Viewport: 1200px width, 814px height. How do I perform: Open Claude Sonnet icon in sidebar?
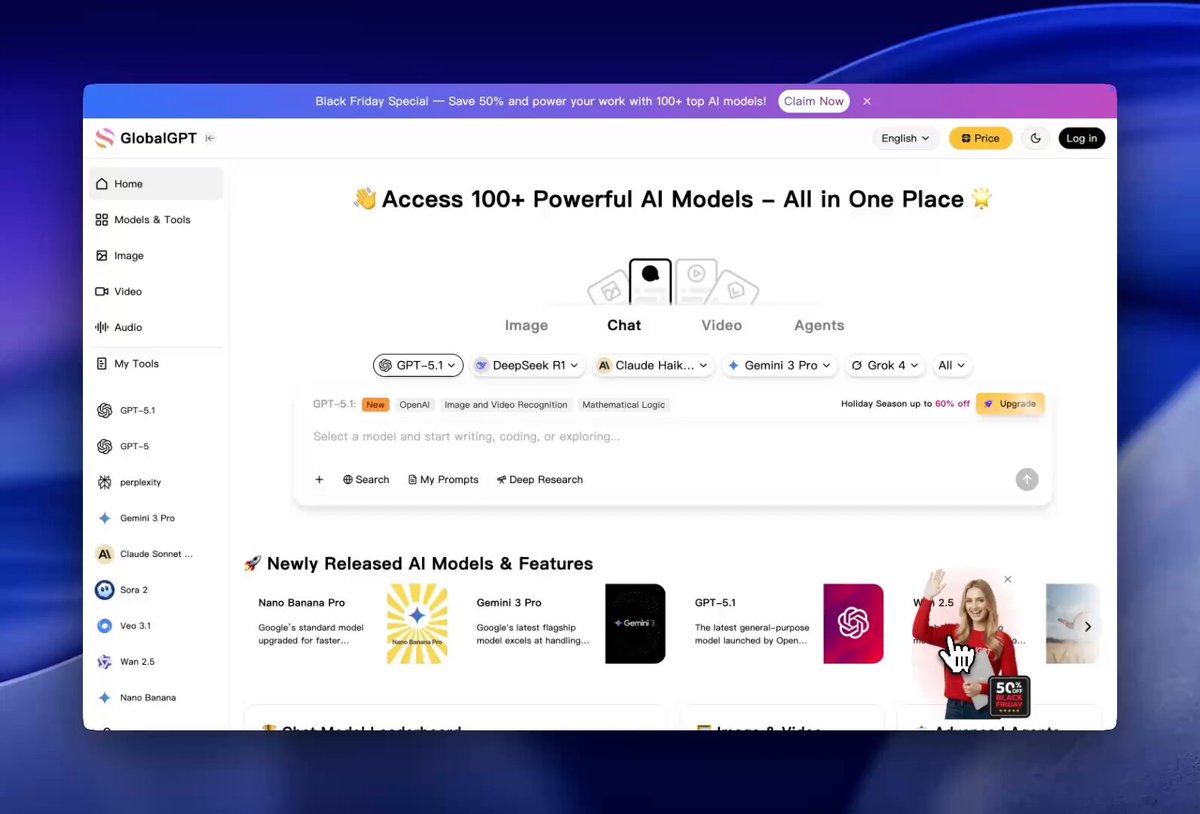click(104, 554)
